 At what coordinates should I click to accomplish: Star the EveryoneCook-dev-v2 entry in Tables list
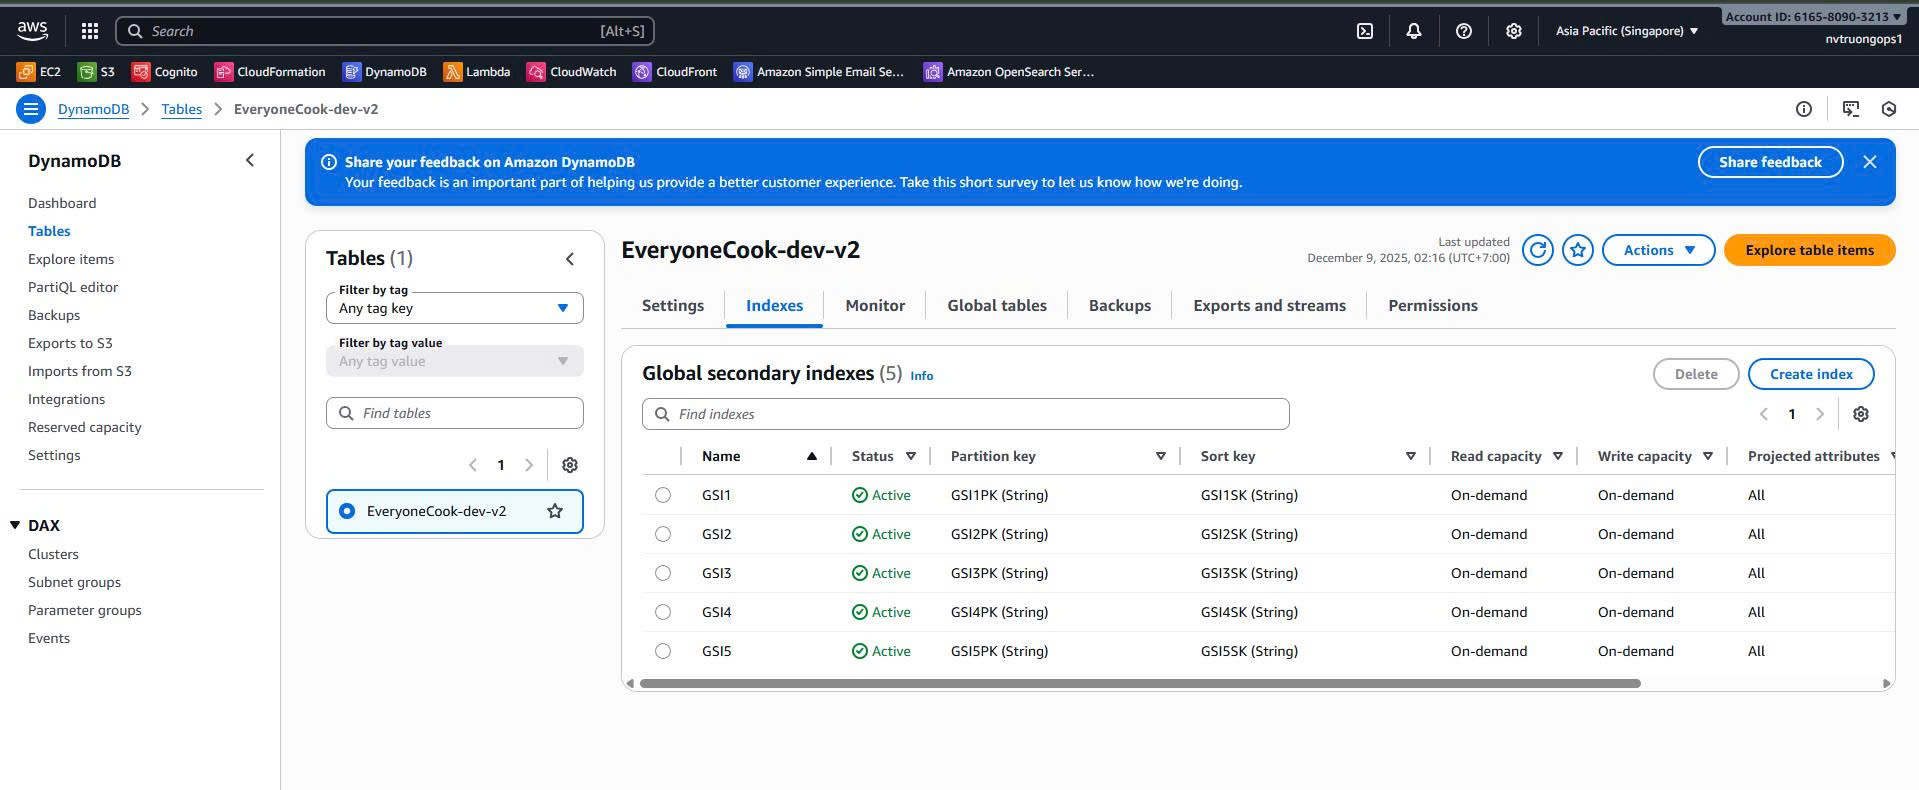click(x=555, y=511)
